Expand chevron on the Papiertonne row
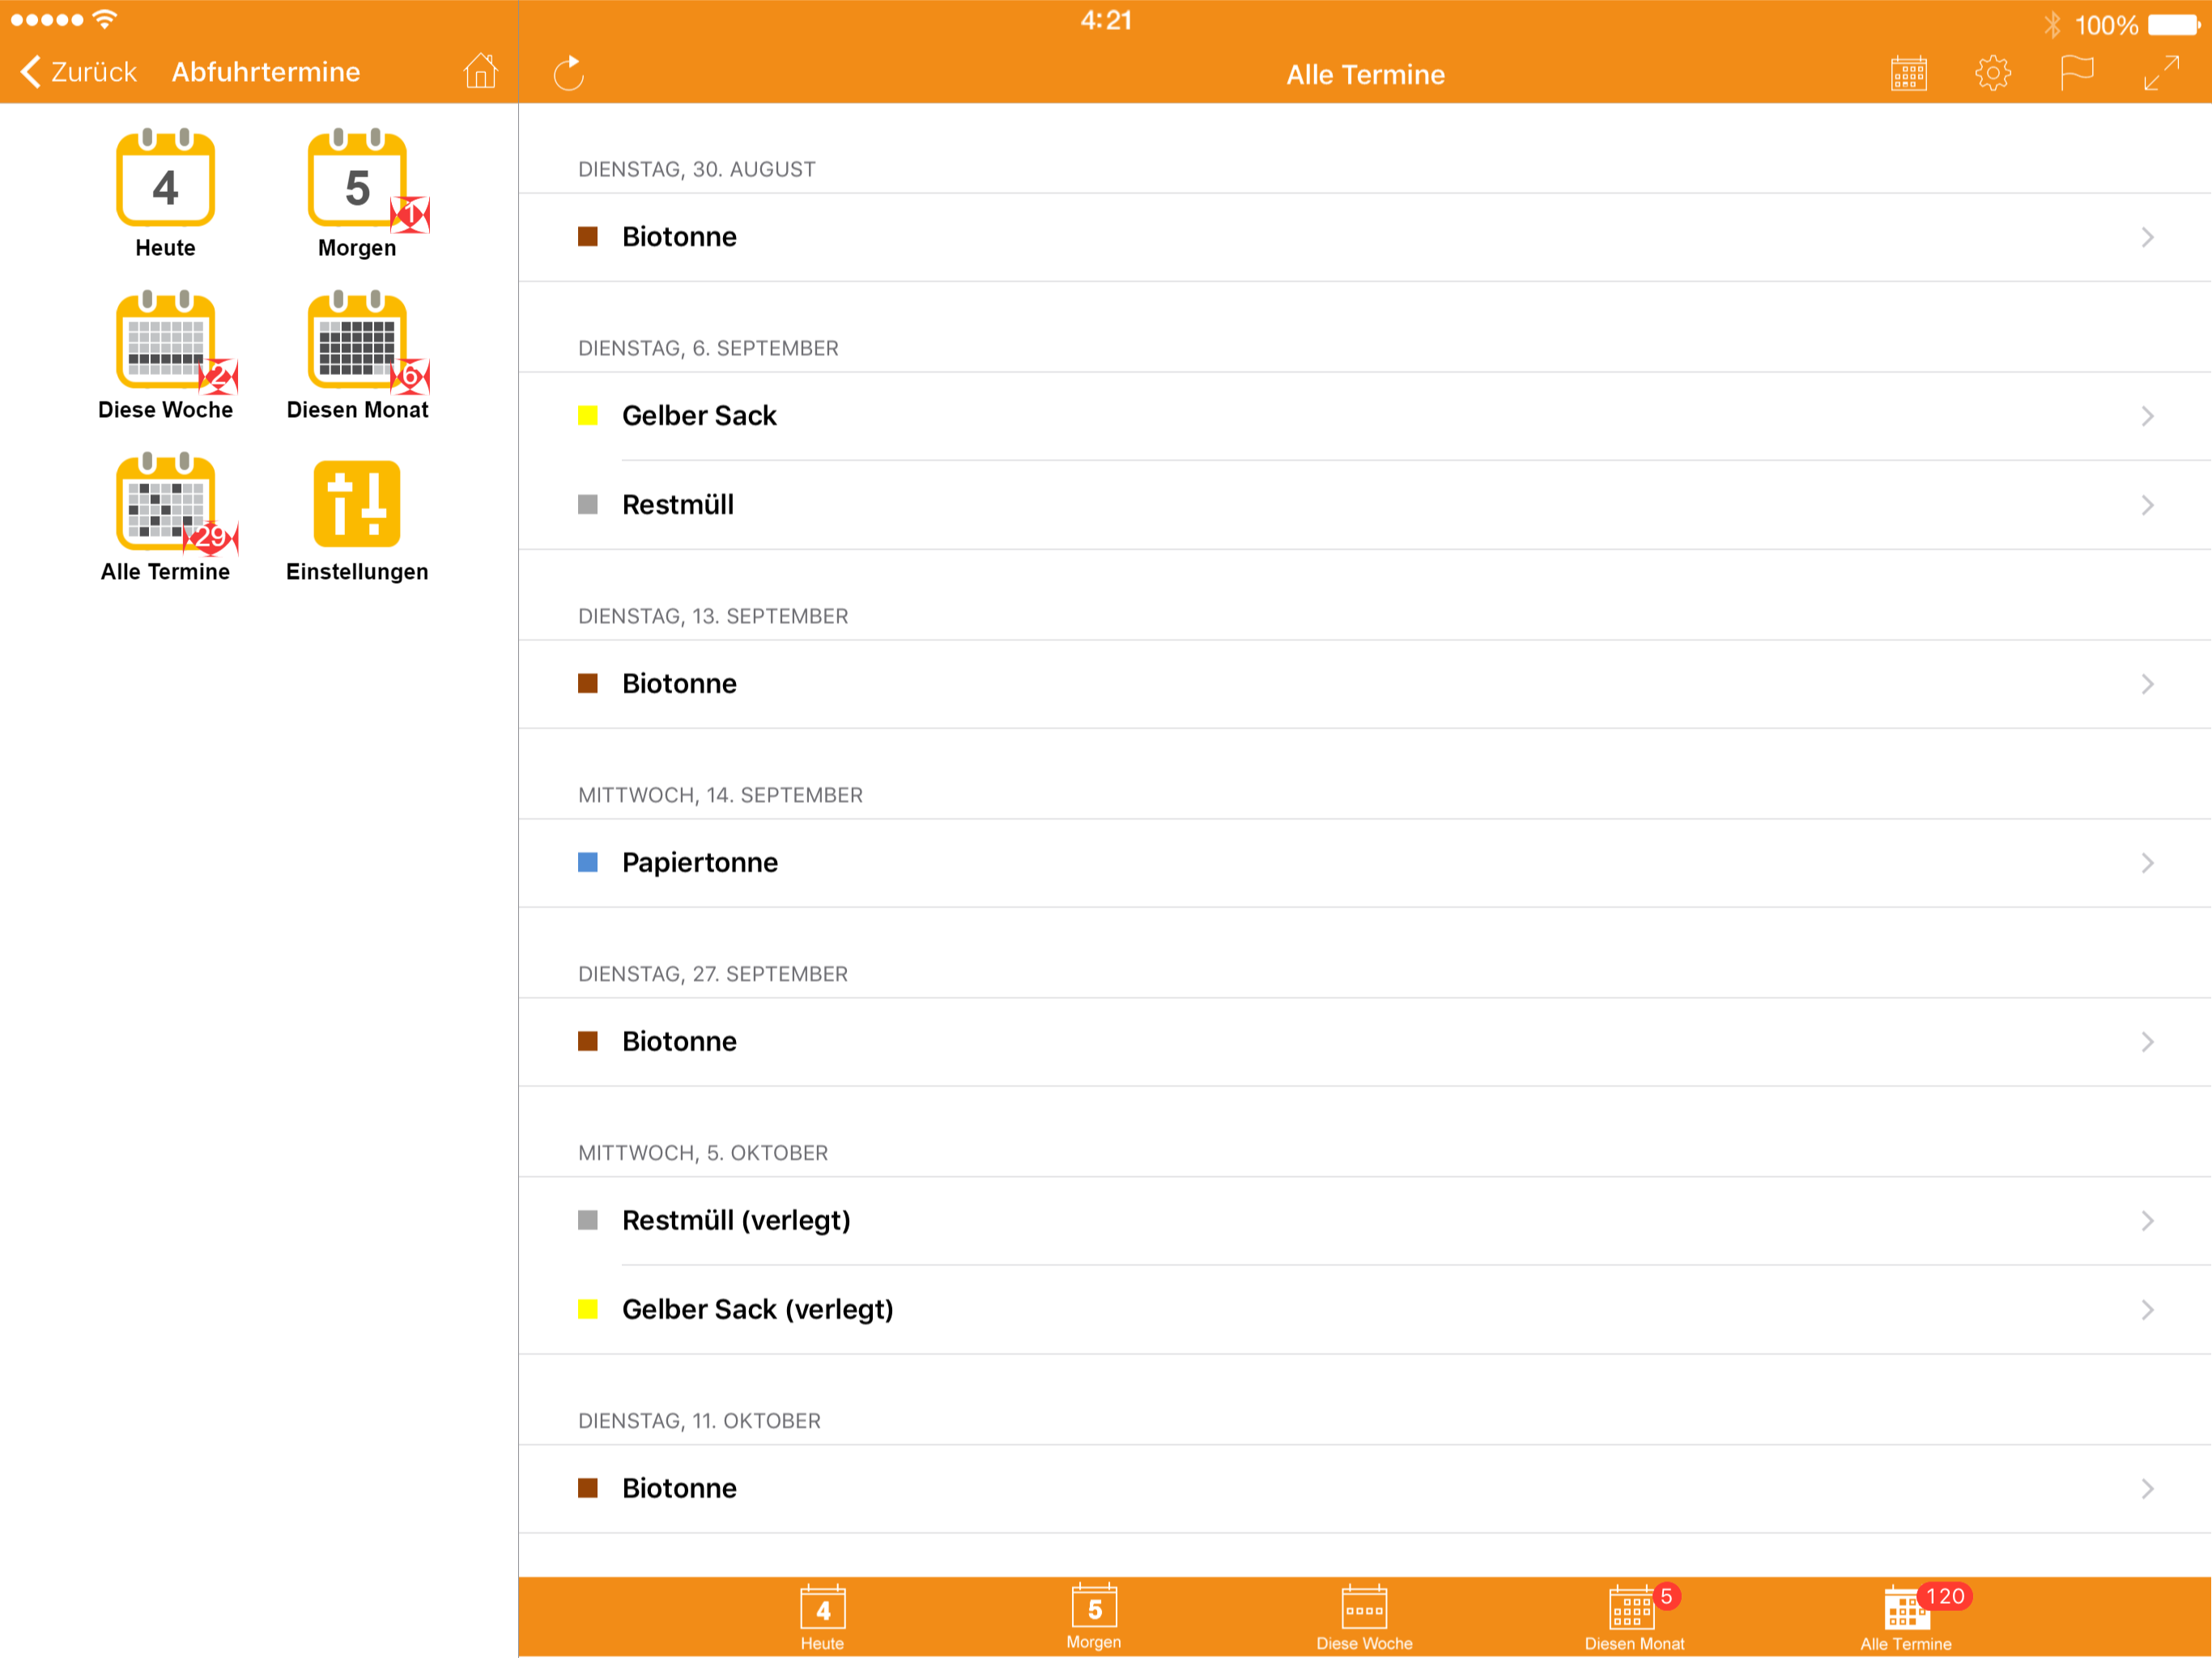The height and width of the screenshot is (1658, 2212). [2147, 863]
